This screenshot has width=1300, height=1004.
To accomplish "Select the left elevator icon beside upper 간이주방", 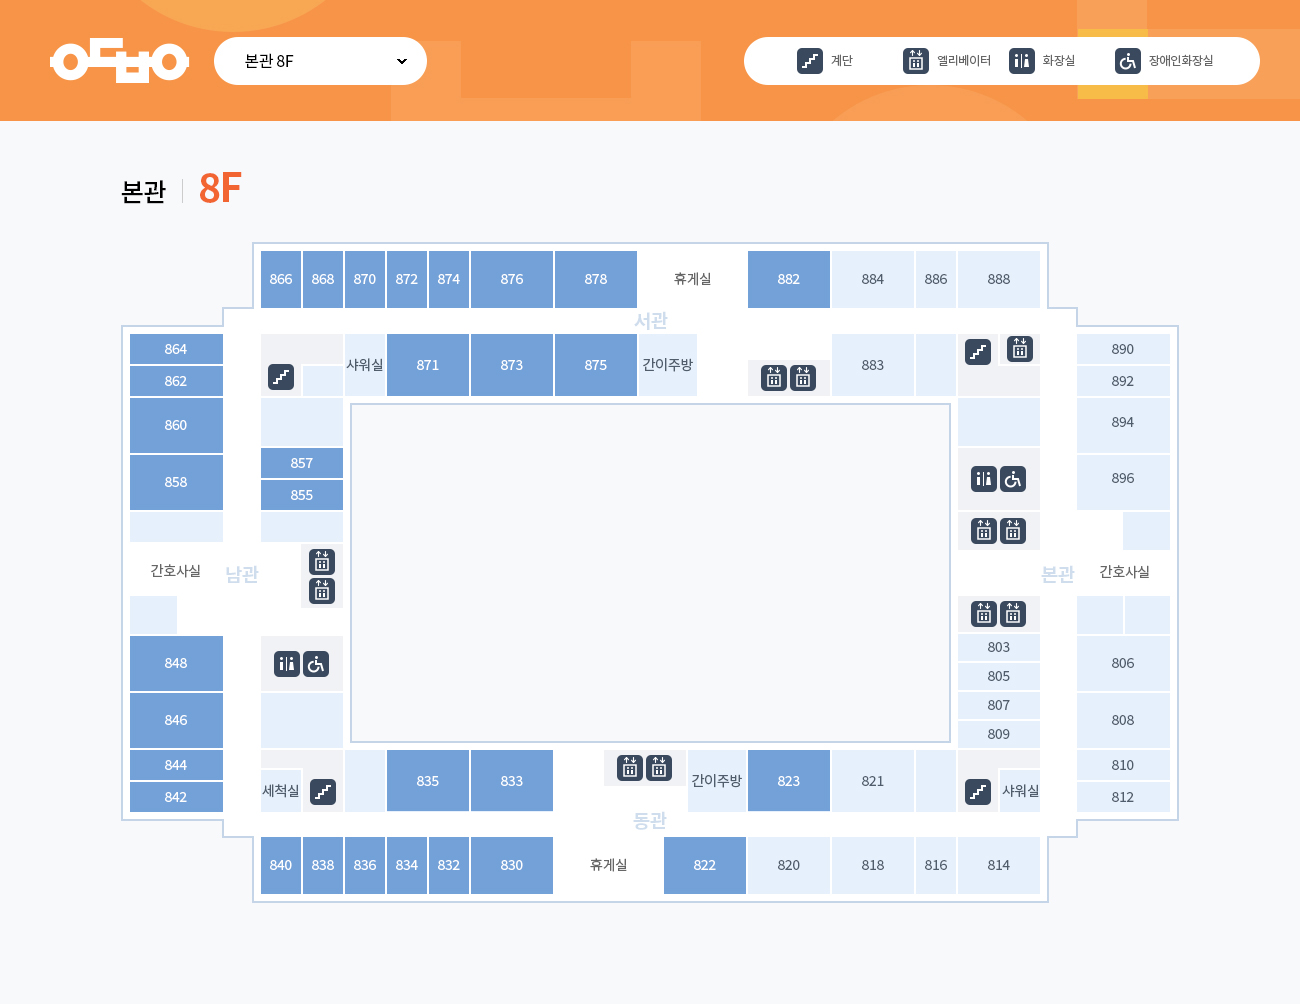I will click(774, 378).
